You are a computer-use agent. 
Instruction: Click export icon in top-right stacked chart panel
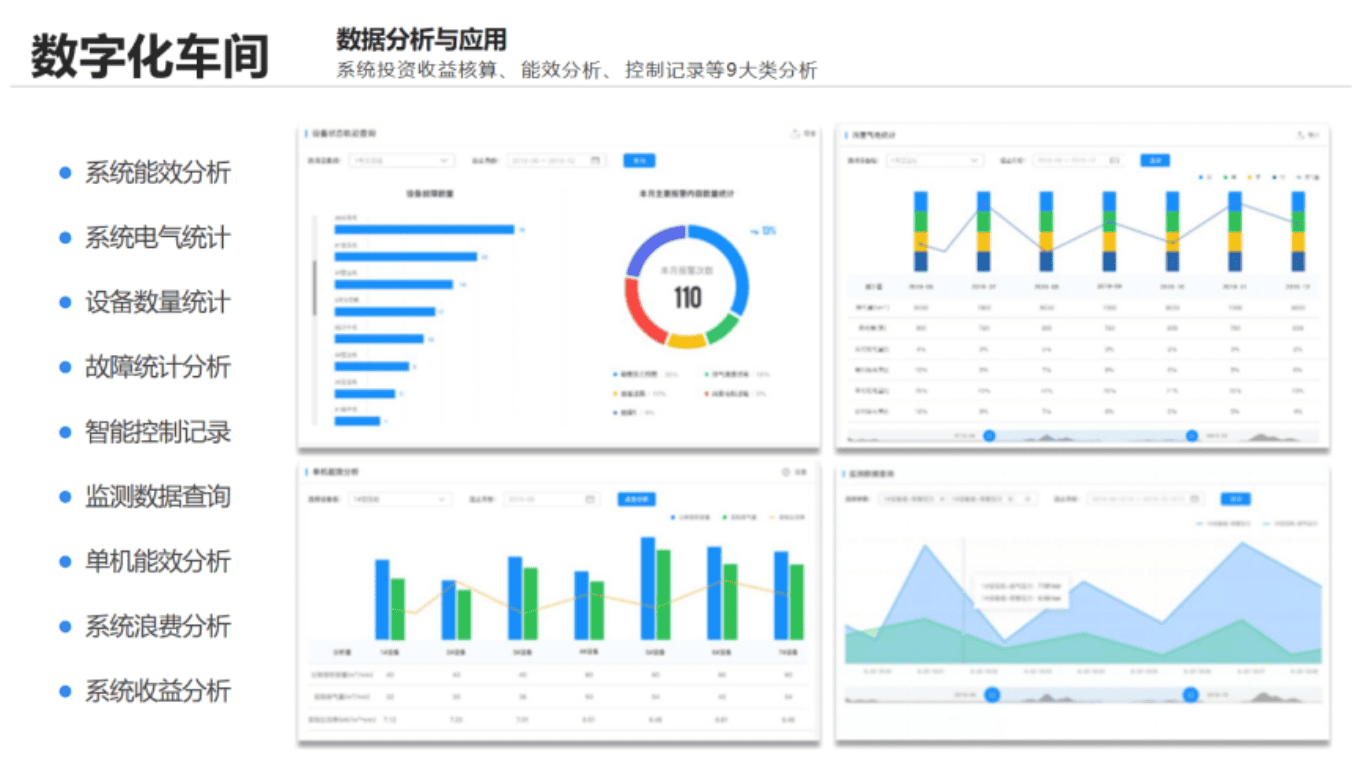1300,134
